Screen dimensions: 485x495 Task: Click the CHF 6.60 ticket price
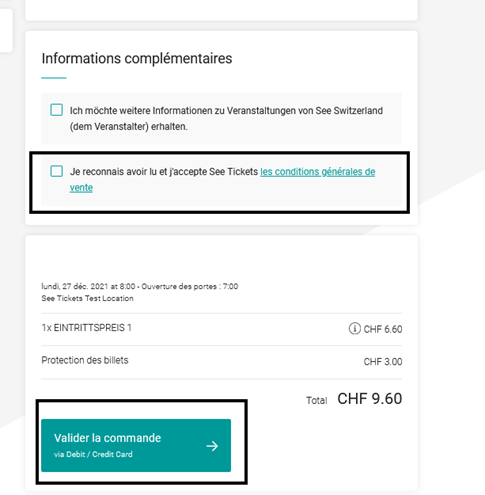click(383, 329)
